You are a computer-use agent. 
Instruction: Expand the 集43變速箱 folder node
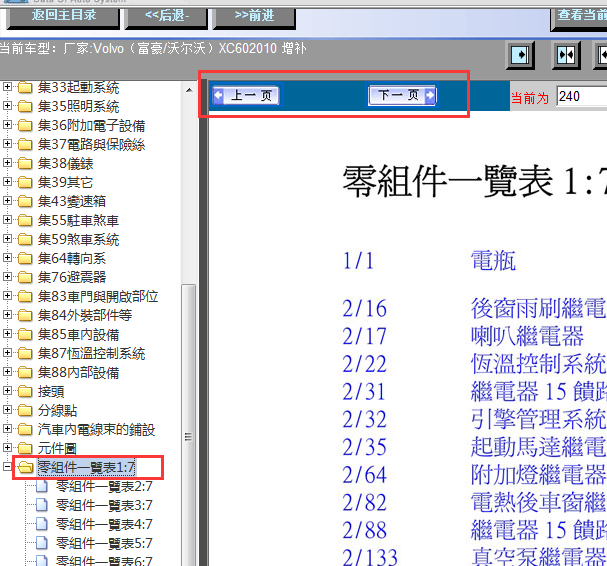8,202
